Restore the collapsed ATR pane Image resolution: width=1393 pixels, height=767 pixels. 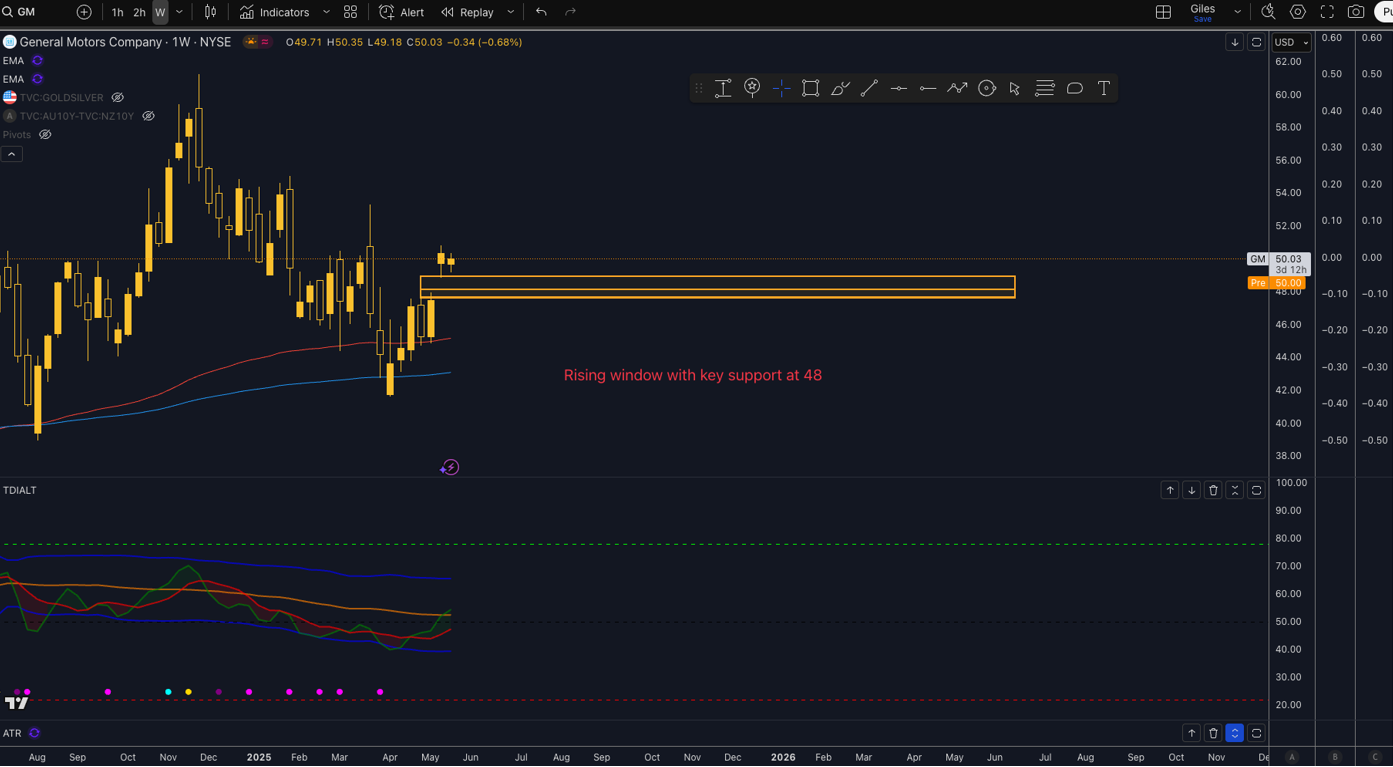tap(1235, 733)
